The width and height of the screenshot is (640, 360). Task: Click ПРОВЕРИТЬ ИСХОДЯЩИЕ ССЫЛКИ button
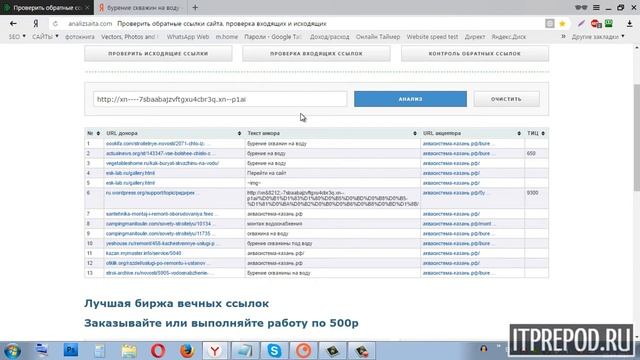pos(158,54)
